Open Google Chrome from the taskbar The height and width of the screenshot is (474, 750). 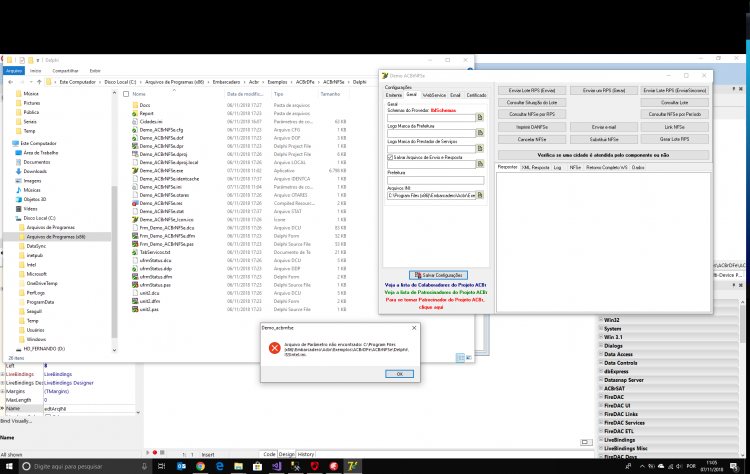tap(200, 466)
